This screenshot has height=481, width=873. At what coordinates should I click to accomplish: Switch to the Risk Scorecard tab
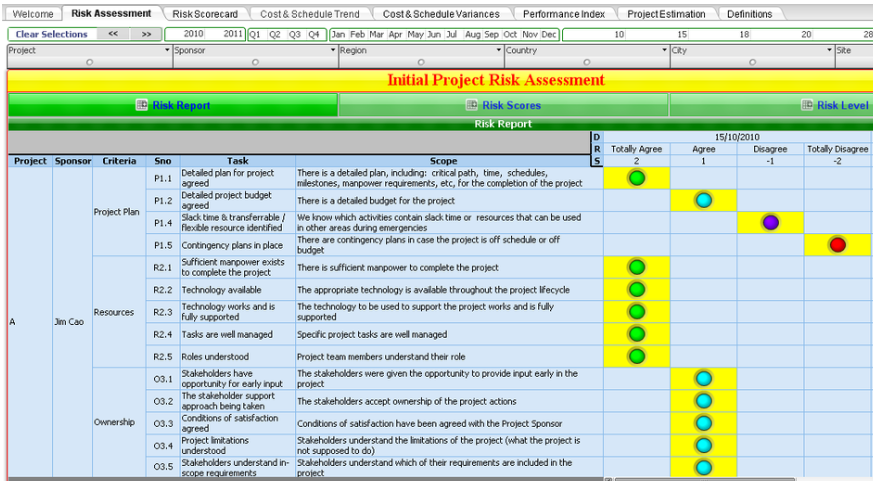pos(204,14)
